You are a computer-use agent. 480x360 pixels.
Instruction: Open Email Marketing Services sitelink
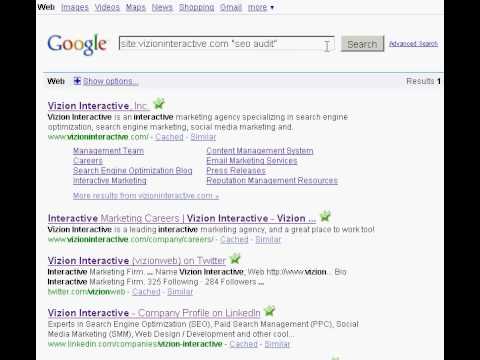(x=252, y=161)
